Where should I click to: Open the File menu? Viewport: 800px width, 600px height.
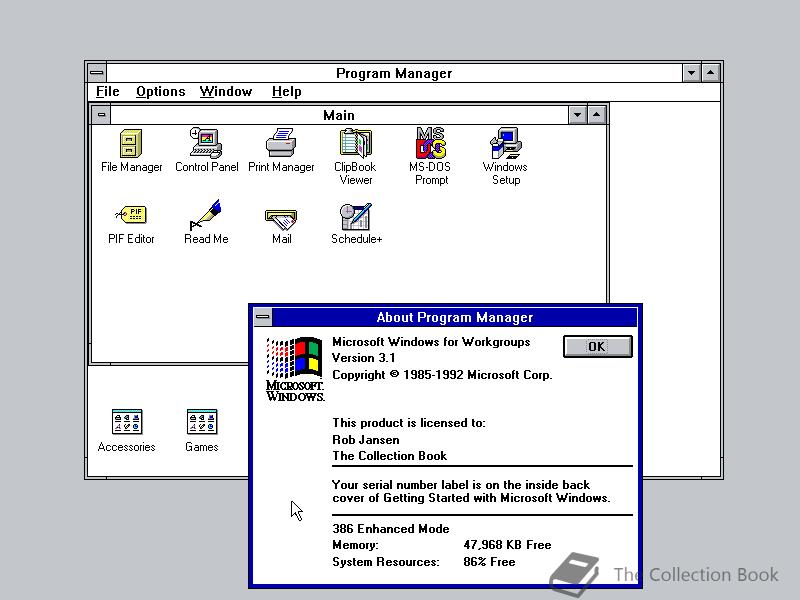click(x=108, y=91)
